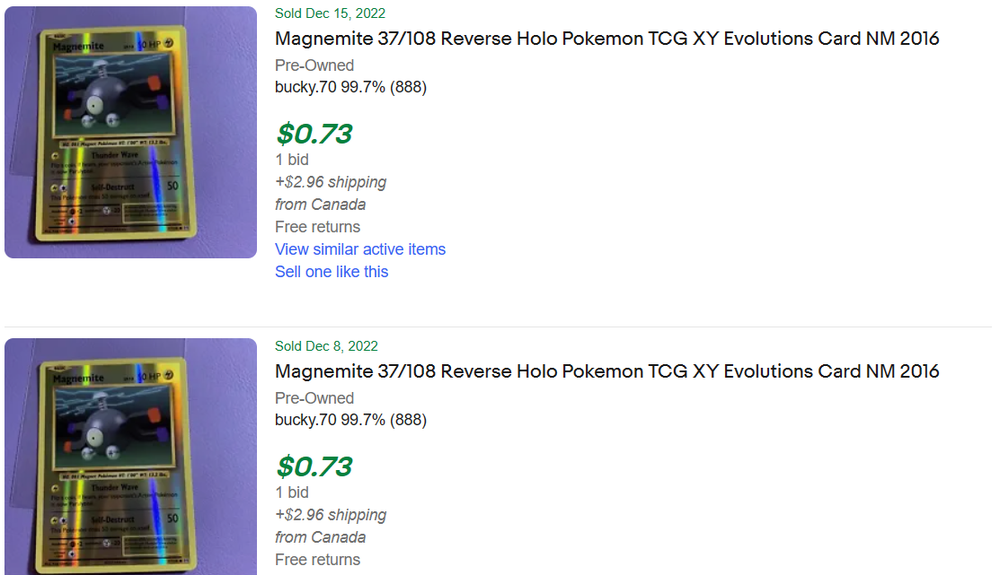Viewport: 1000px width, 575px height.
Task: Select the Sold Dec 15, 2022 label
Action: point(330,13)
